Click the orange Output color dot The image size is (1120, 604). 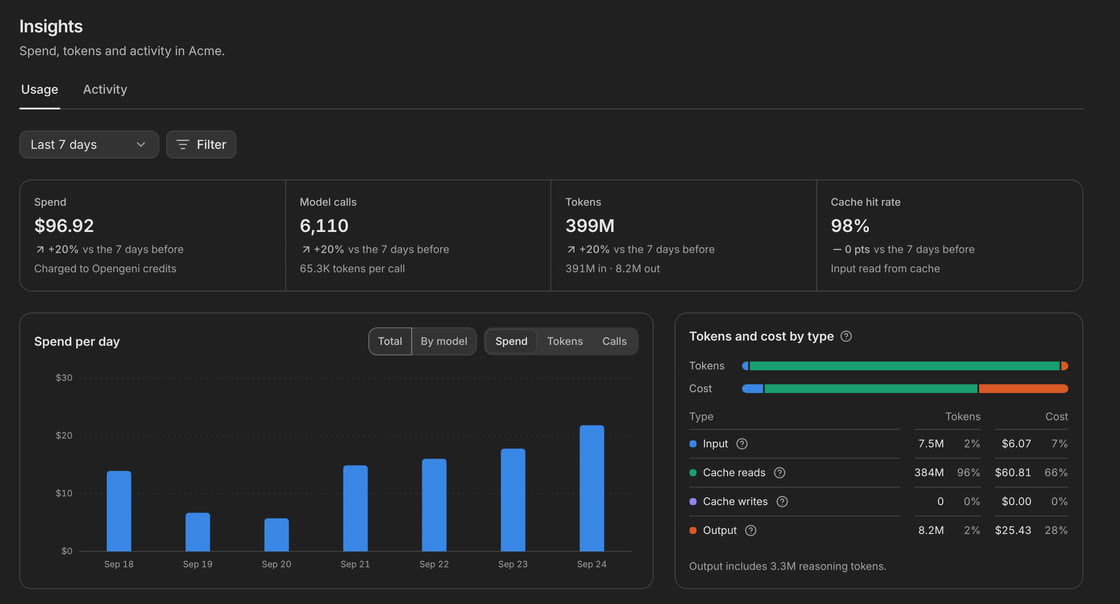tap(693, 530)
